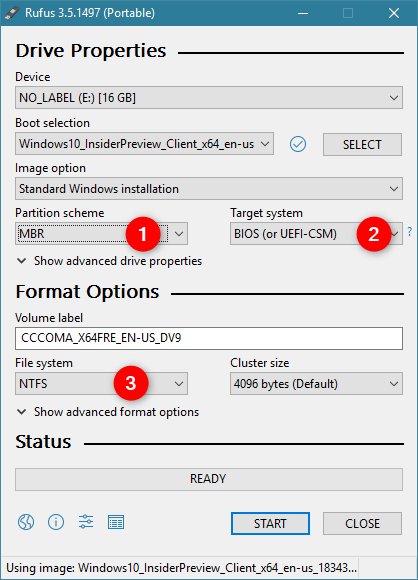
Task: Click the Using image status bar text
Action: 181,568
